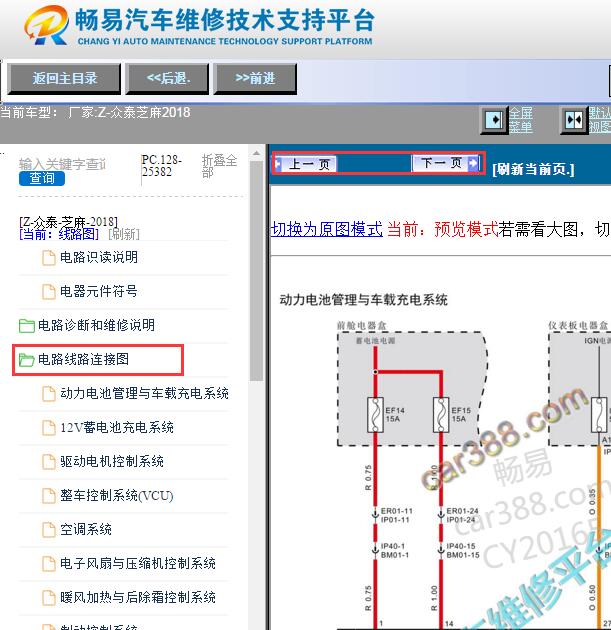Image resolution: width=611 pixels, height=630 pixels.
Task: Open the 12V蓄电池充电系统 item
Action: click(x=117, y=427)
